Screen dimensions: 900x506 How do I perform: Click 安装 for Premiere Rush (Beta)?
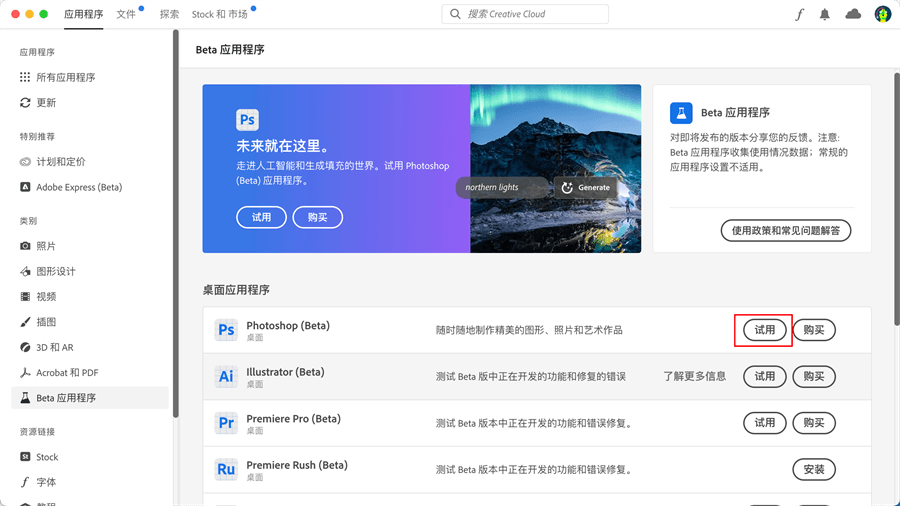(x=814, y=469)
